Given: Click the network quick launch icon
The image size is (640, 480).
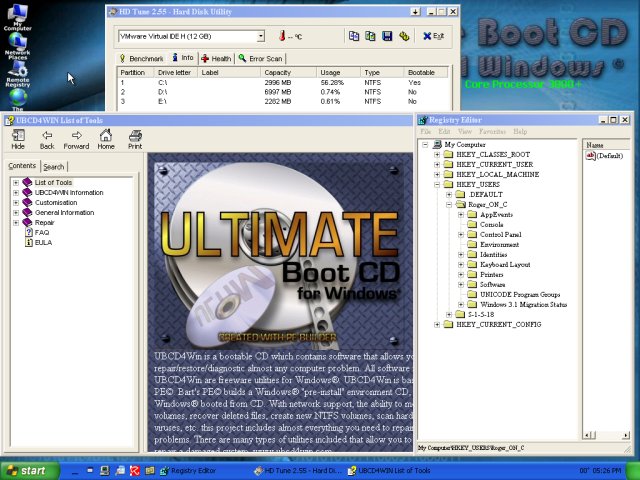Looking at the screenshot, I should (120, 471).
